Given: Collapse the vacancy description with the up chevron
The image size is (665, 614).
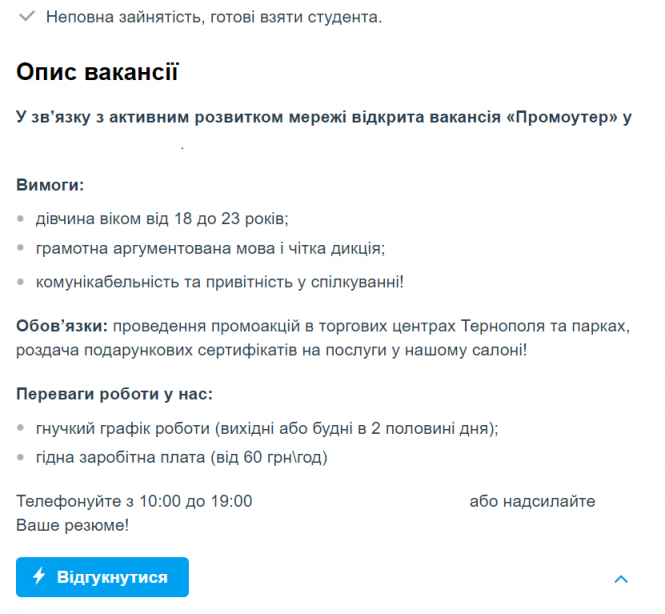Looking at the screenshot, I should pyautogui.click(x=621, y=578).
